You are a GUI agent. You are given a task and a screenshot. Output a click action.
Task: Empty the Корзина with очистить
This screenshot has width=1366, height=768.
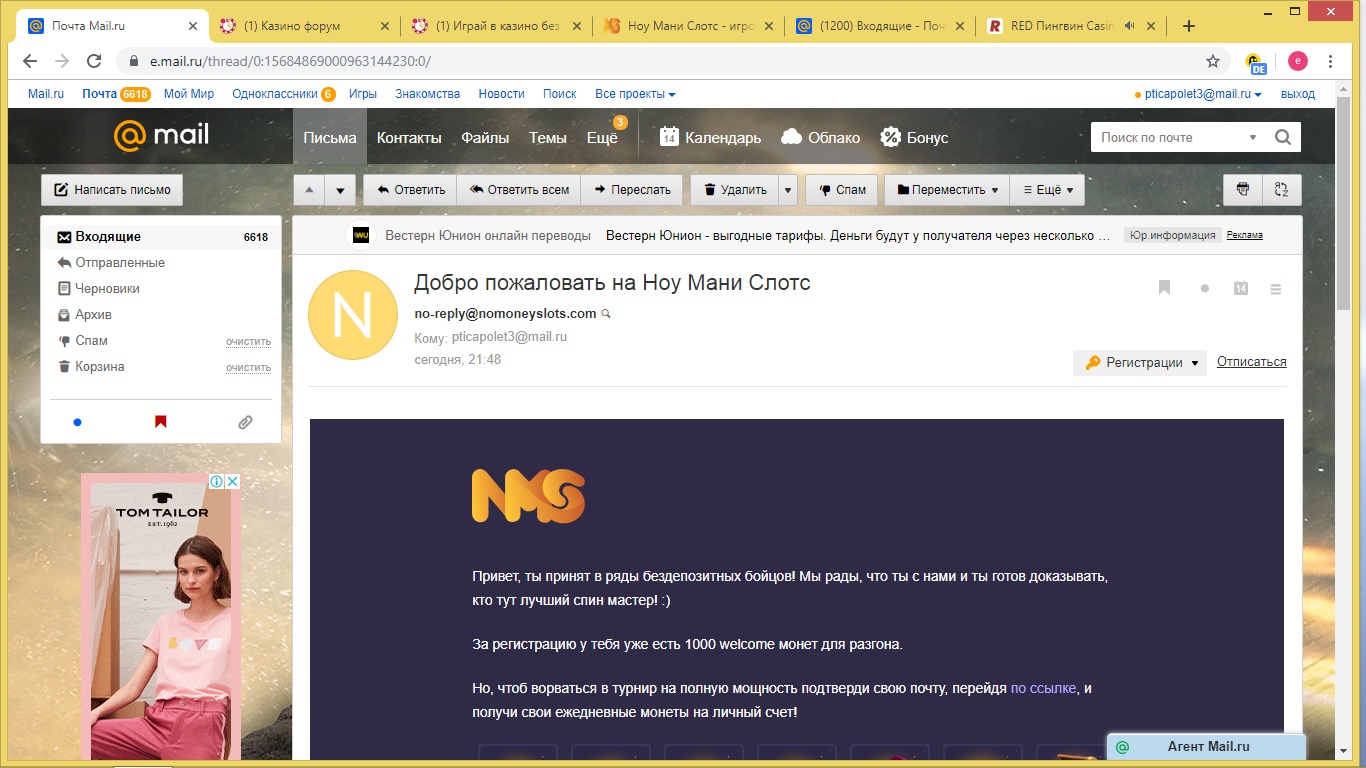[x=248, y=367]
